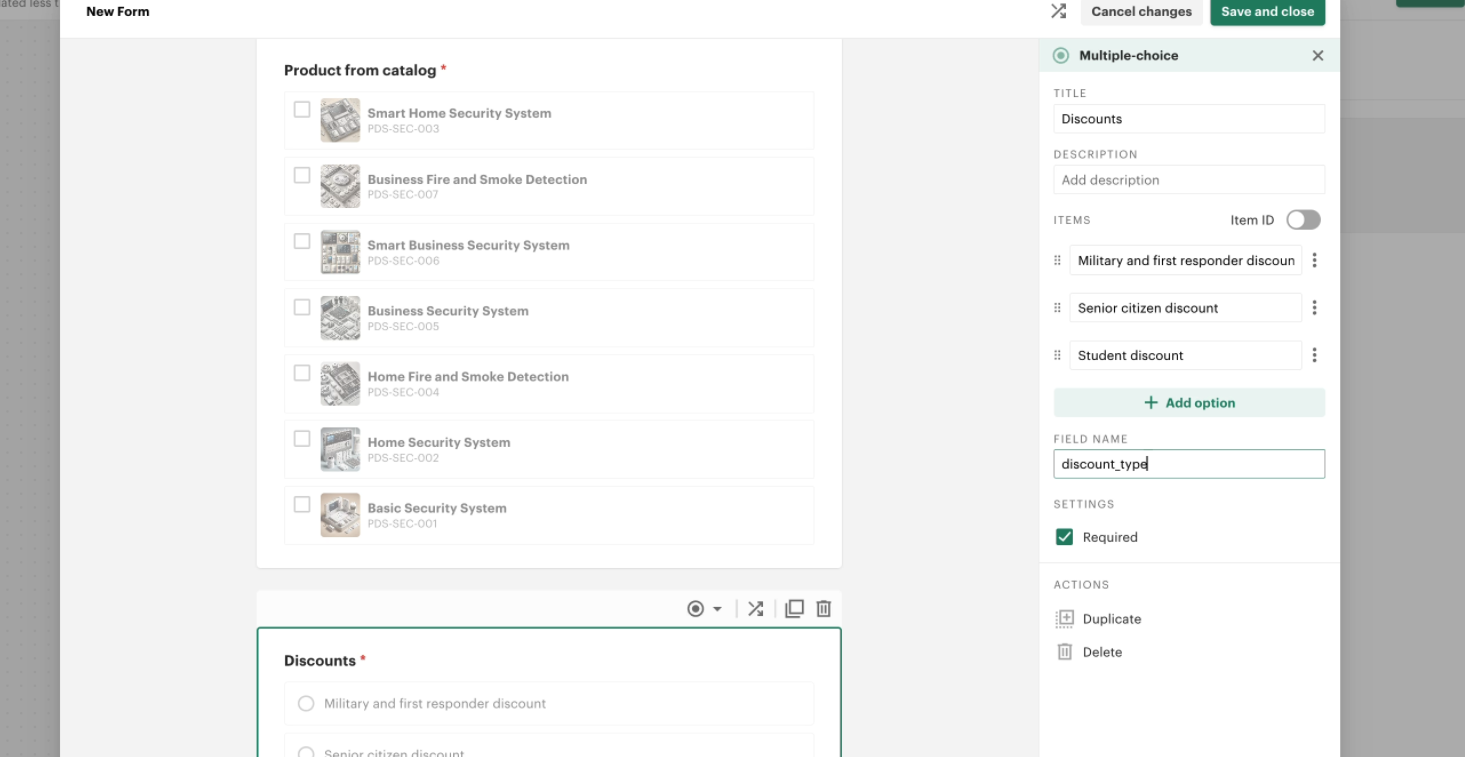
Task: Click the Add description input field
Action: [x=1189, y=180]
